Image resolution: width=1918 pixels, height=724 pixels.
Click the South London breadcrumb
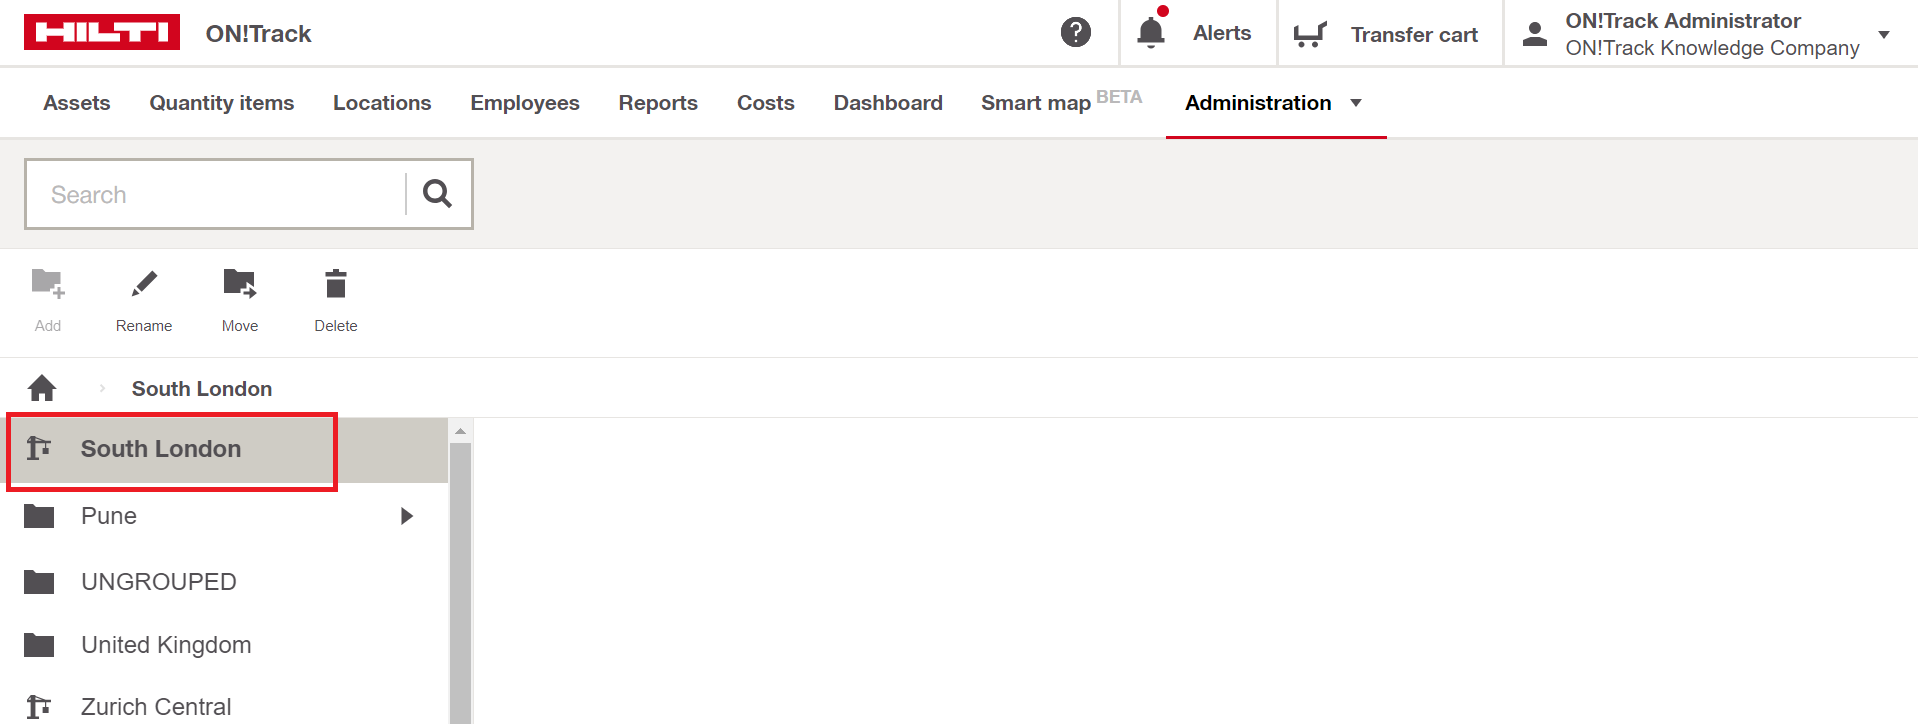202,389
